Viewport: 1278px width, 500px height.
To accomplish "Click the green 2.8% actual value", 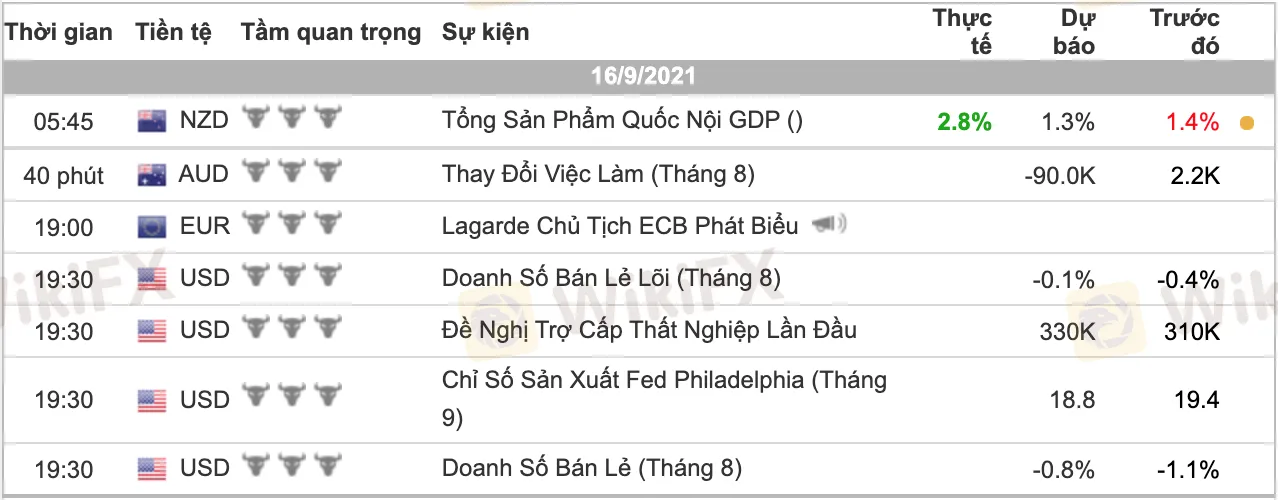I will tap(964, 122).
